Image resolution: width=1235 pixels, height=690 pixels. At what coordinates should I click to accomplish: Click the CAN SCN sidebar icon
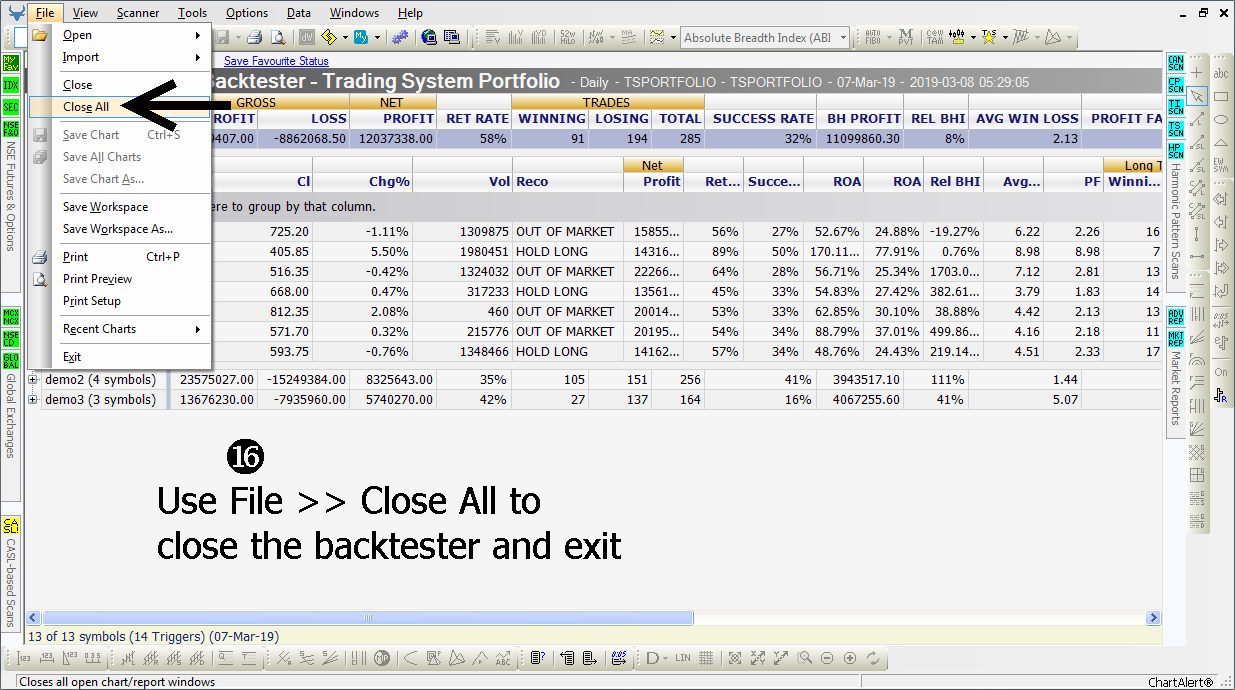click(1175, 64)
